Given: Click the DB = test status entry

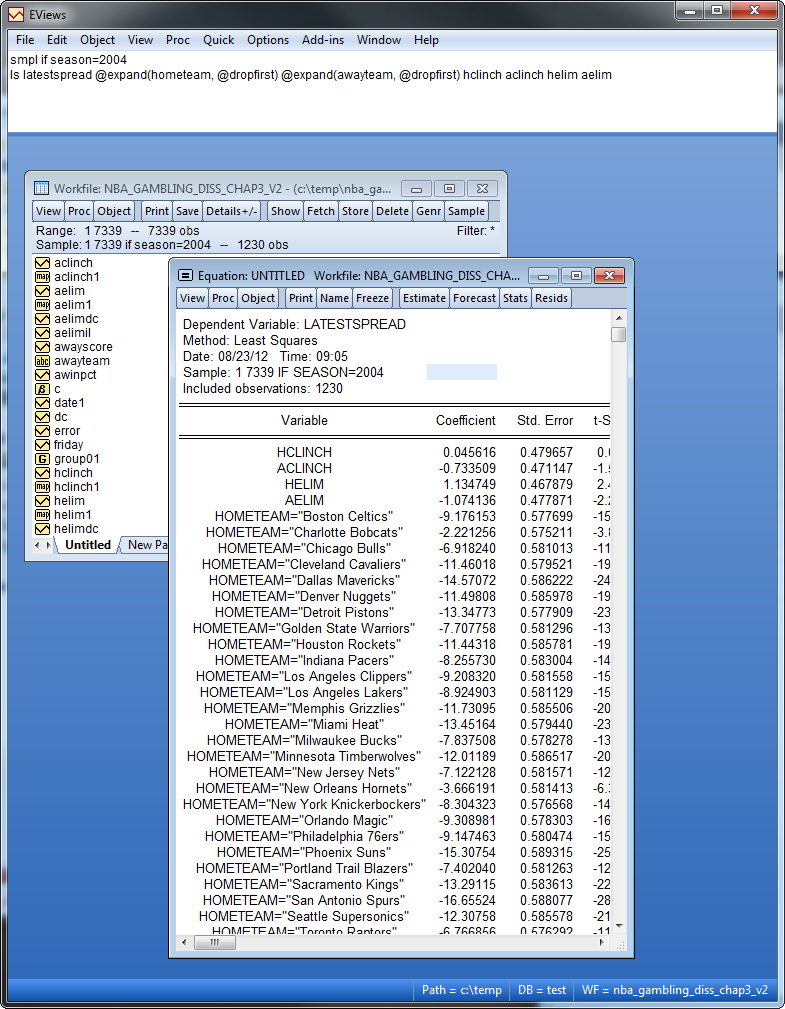Looking at the screenshot, I should [x=542, y=990].
